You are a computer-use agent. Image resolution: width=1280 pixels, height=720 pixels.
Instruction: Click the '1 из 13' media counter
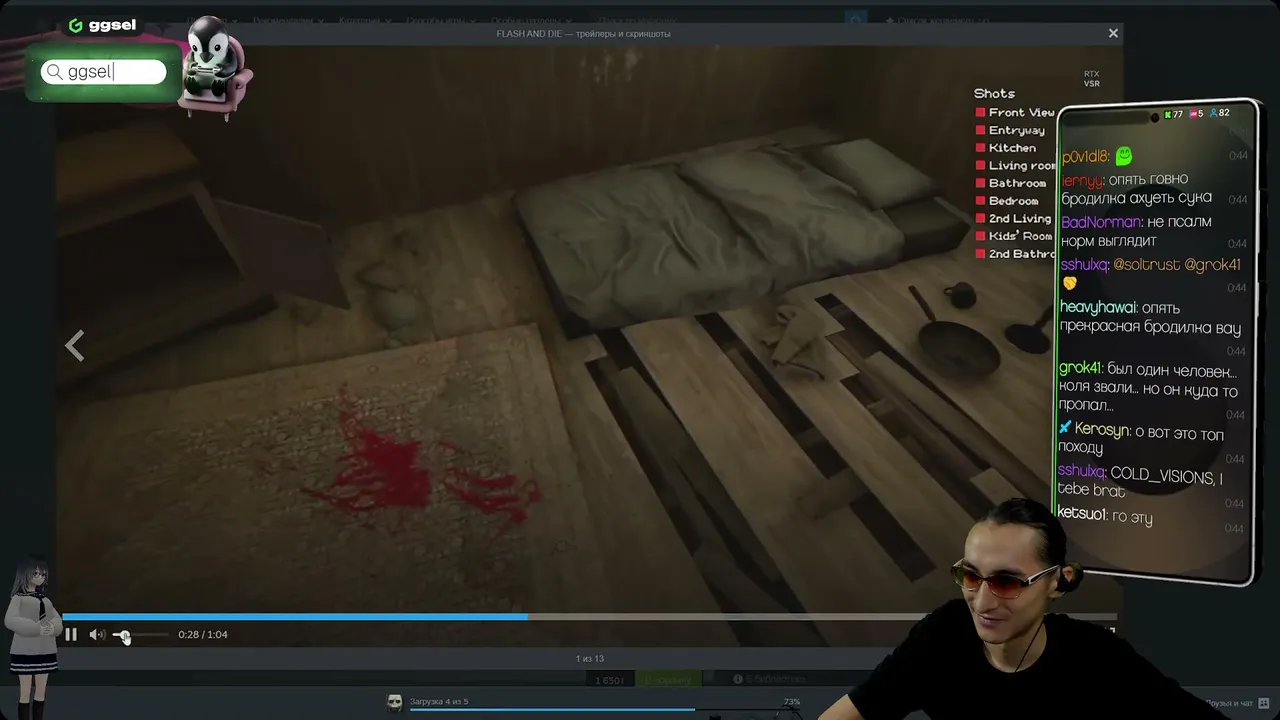590,658
